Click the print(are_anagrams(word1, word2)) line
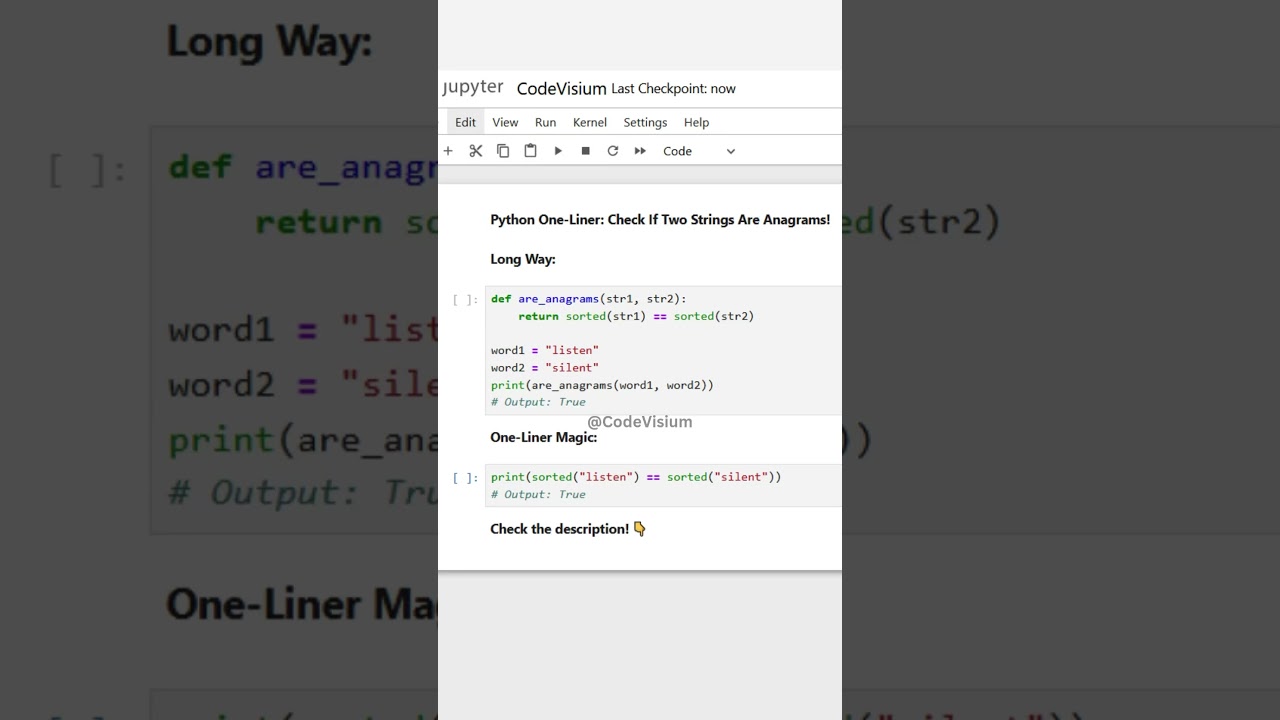This screenshot has width=1280, height=720. click(602, 385)
